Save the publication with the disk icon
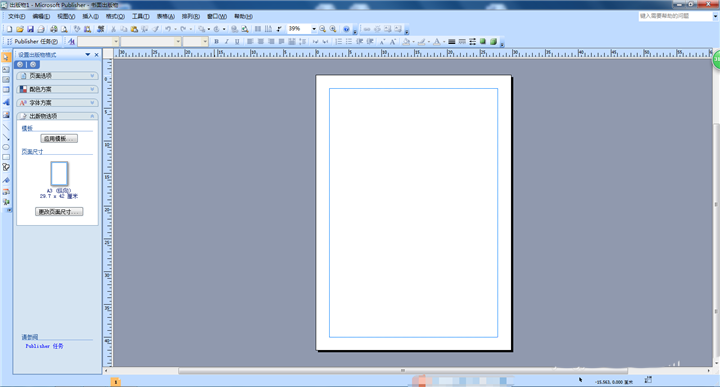Viewport: 720px width, 387px height. coord(30,29)
